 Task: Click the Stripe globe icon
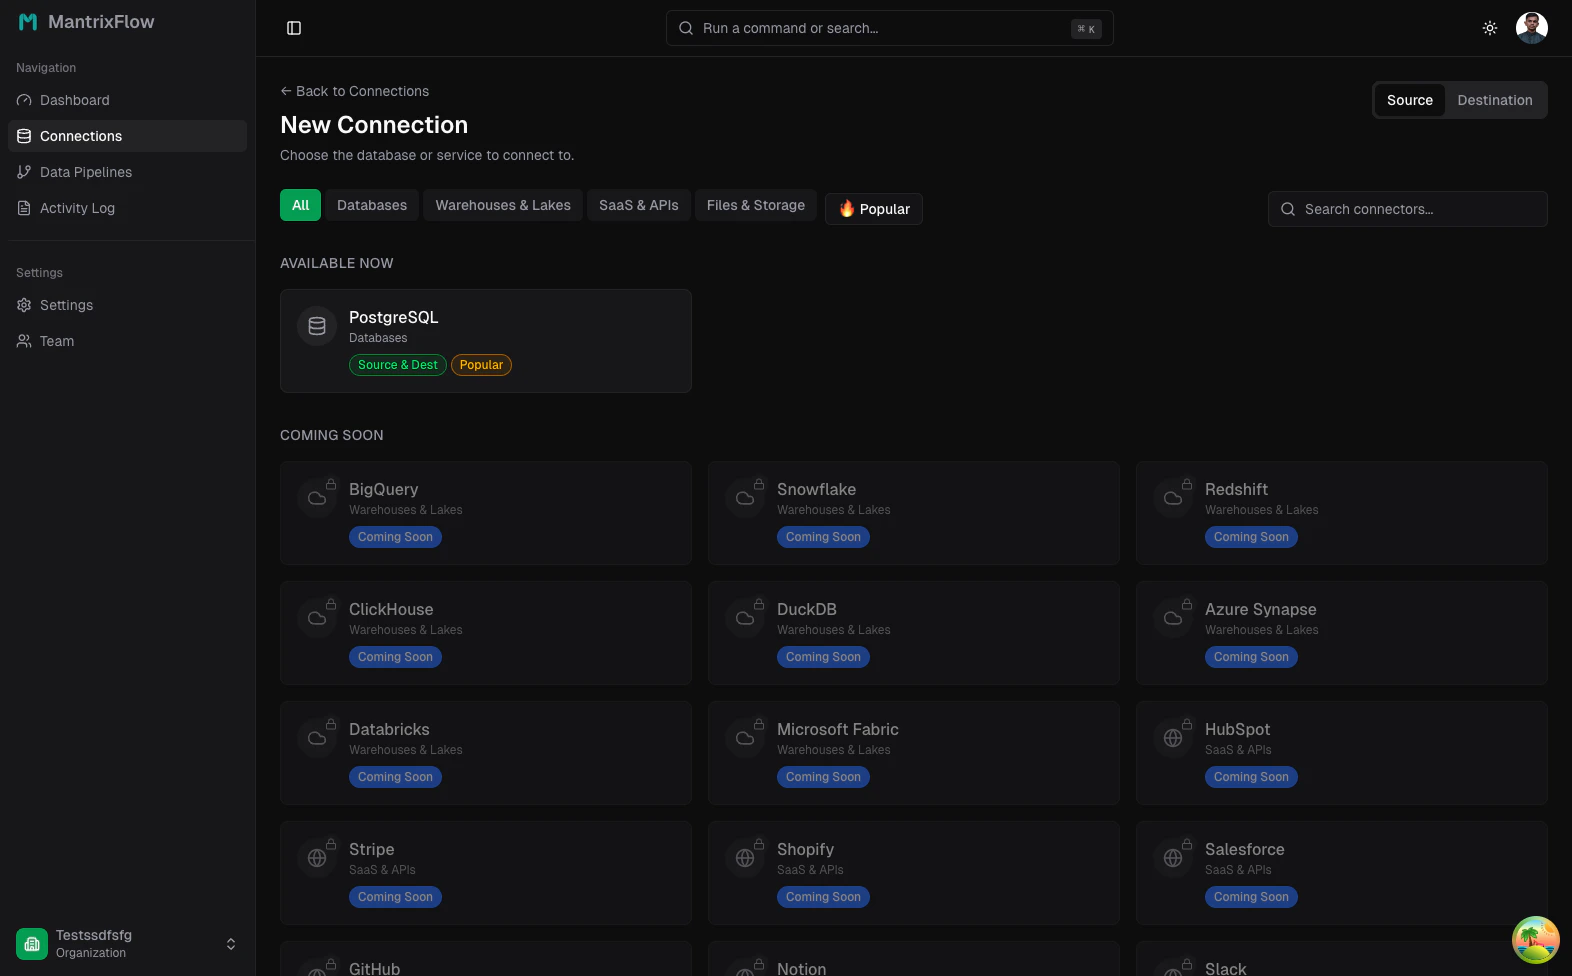pos(317,858)
